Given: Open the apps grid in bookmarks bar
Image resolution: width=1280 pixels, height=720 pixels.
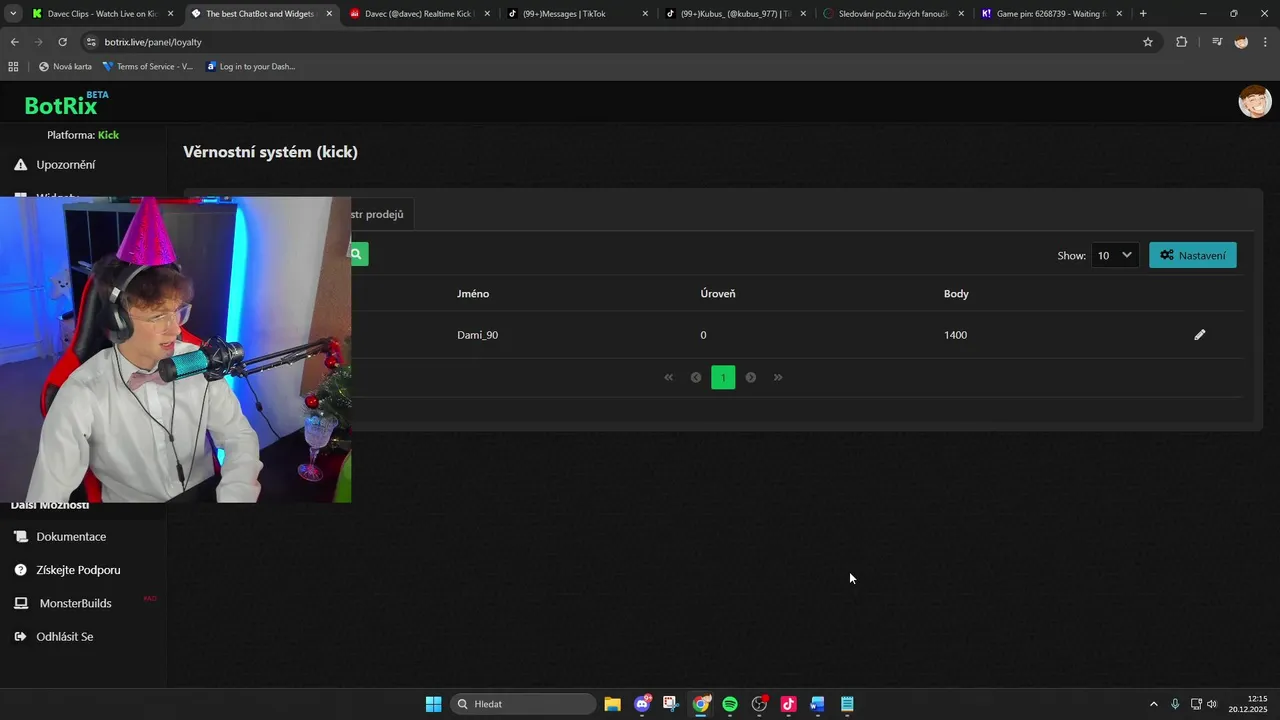Looking at the screenshot, I should coord(13,67).
